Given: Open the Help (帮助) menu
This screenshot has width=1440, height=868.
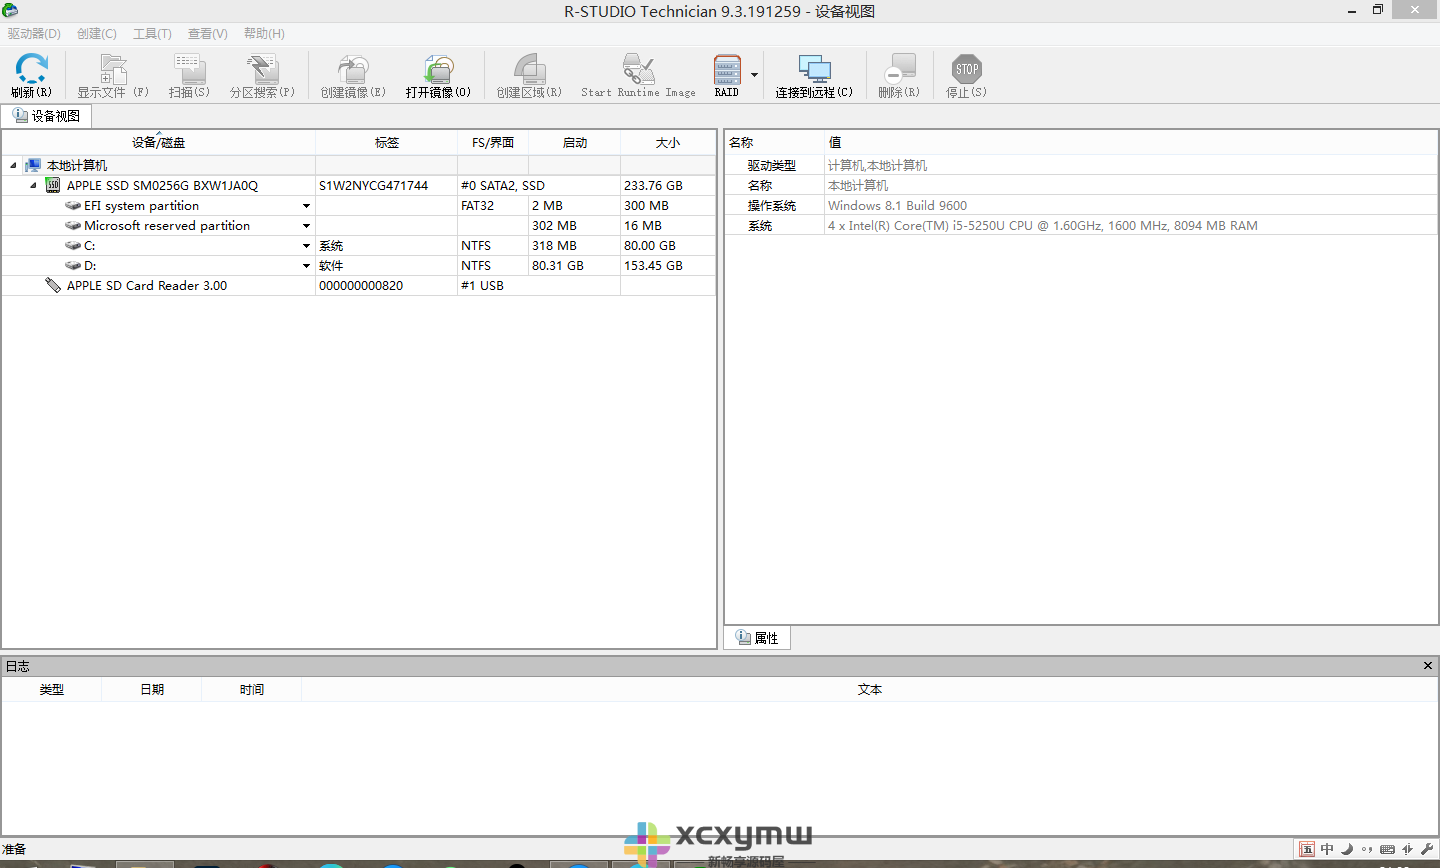Looking at the screenshot, I should coord(264,33).
